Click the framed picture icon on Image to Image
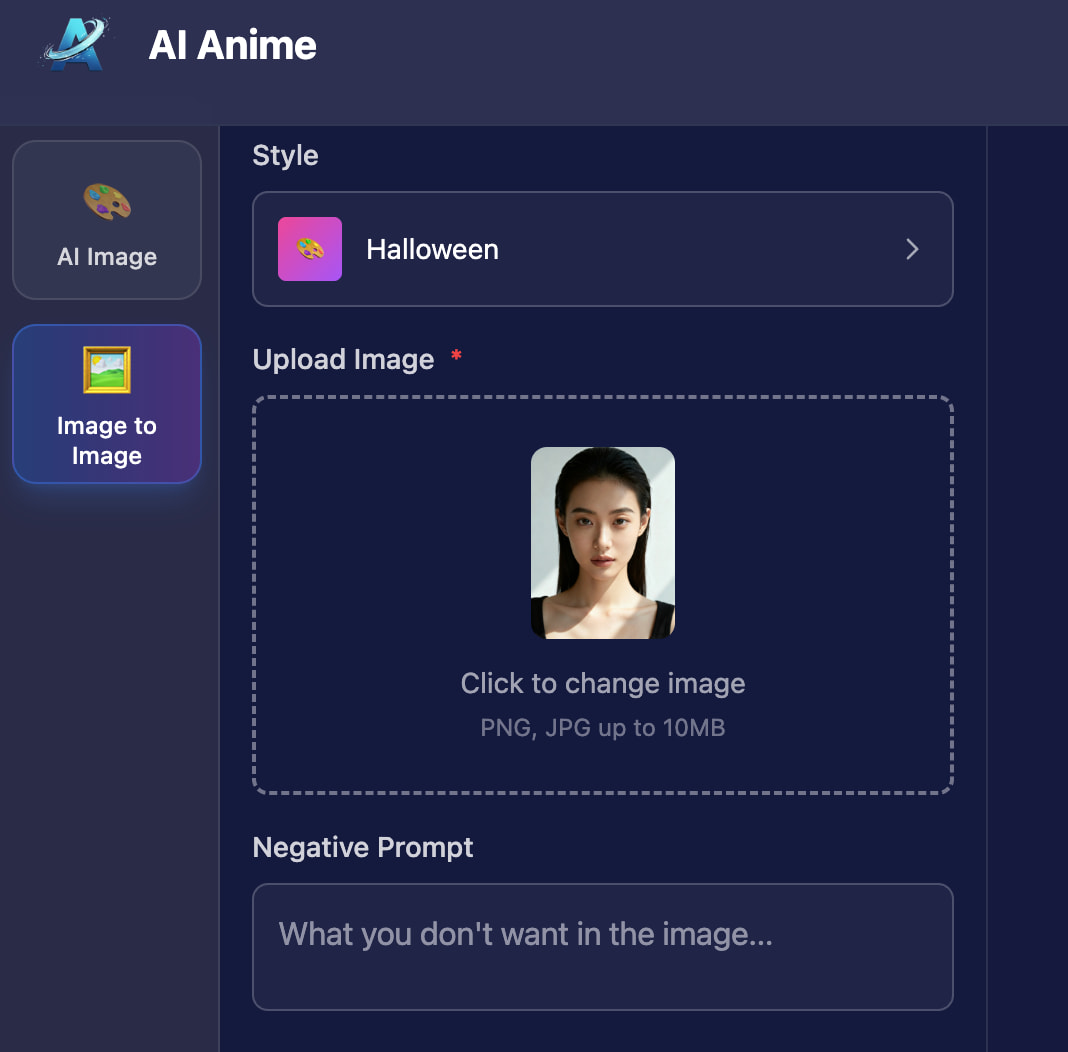 [107, 369]
